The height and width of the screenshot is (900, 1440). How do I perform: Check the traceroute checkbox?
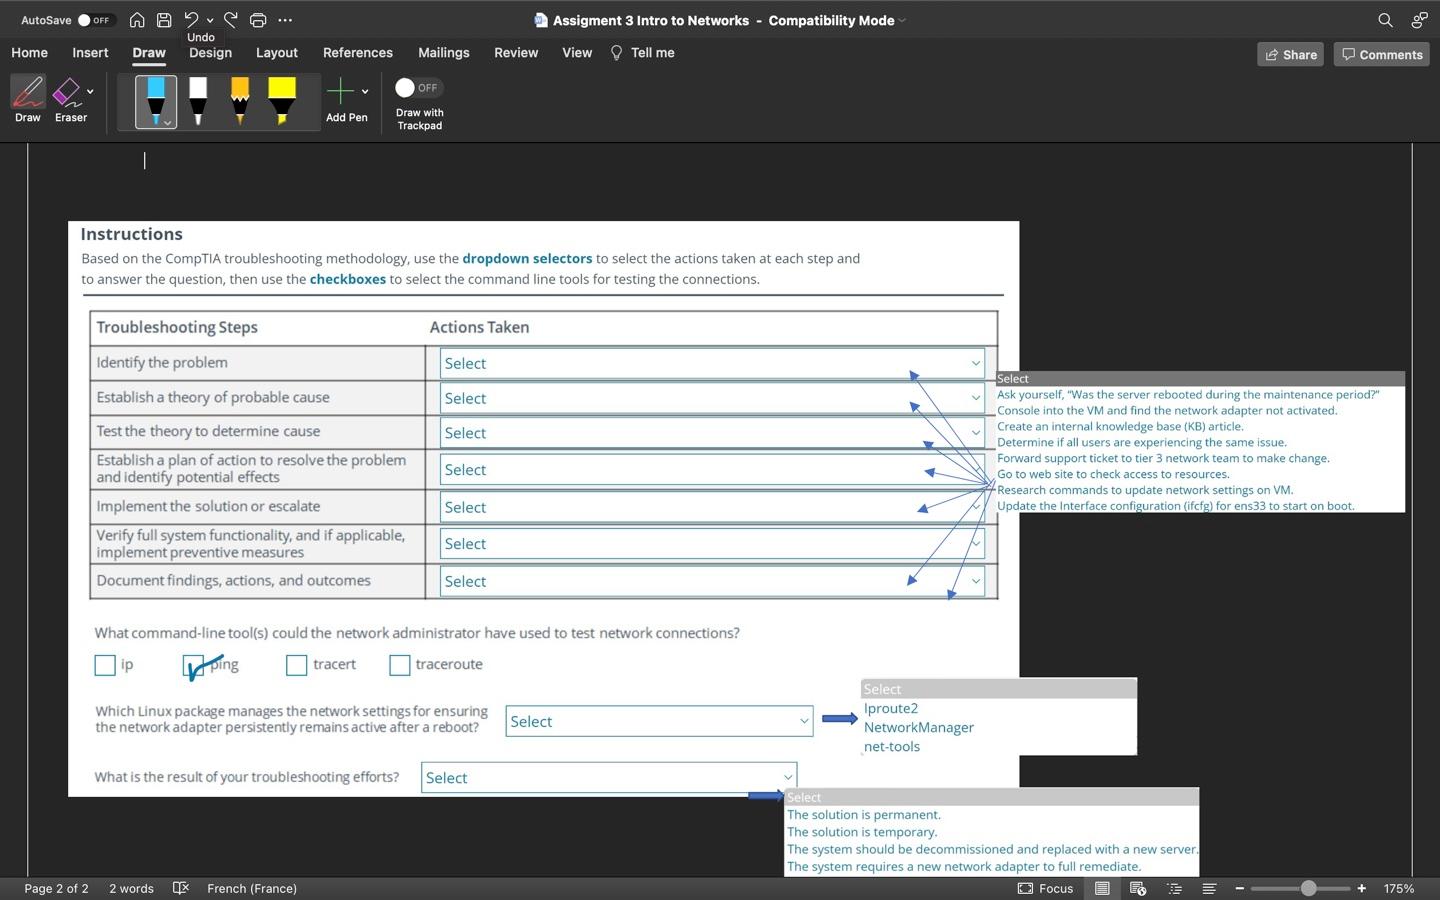point(399,665)
